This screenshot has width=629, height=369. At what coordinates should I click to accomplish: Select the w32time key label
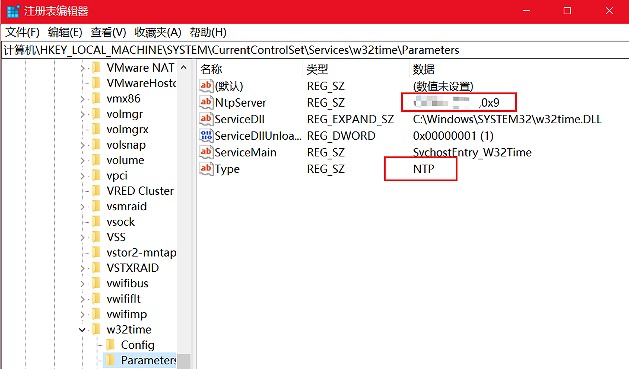[129, 330]
